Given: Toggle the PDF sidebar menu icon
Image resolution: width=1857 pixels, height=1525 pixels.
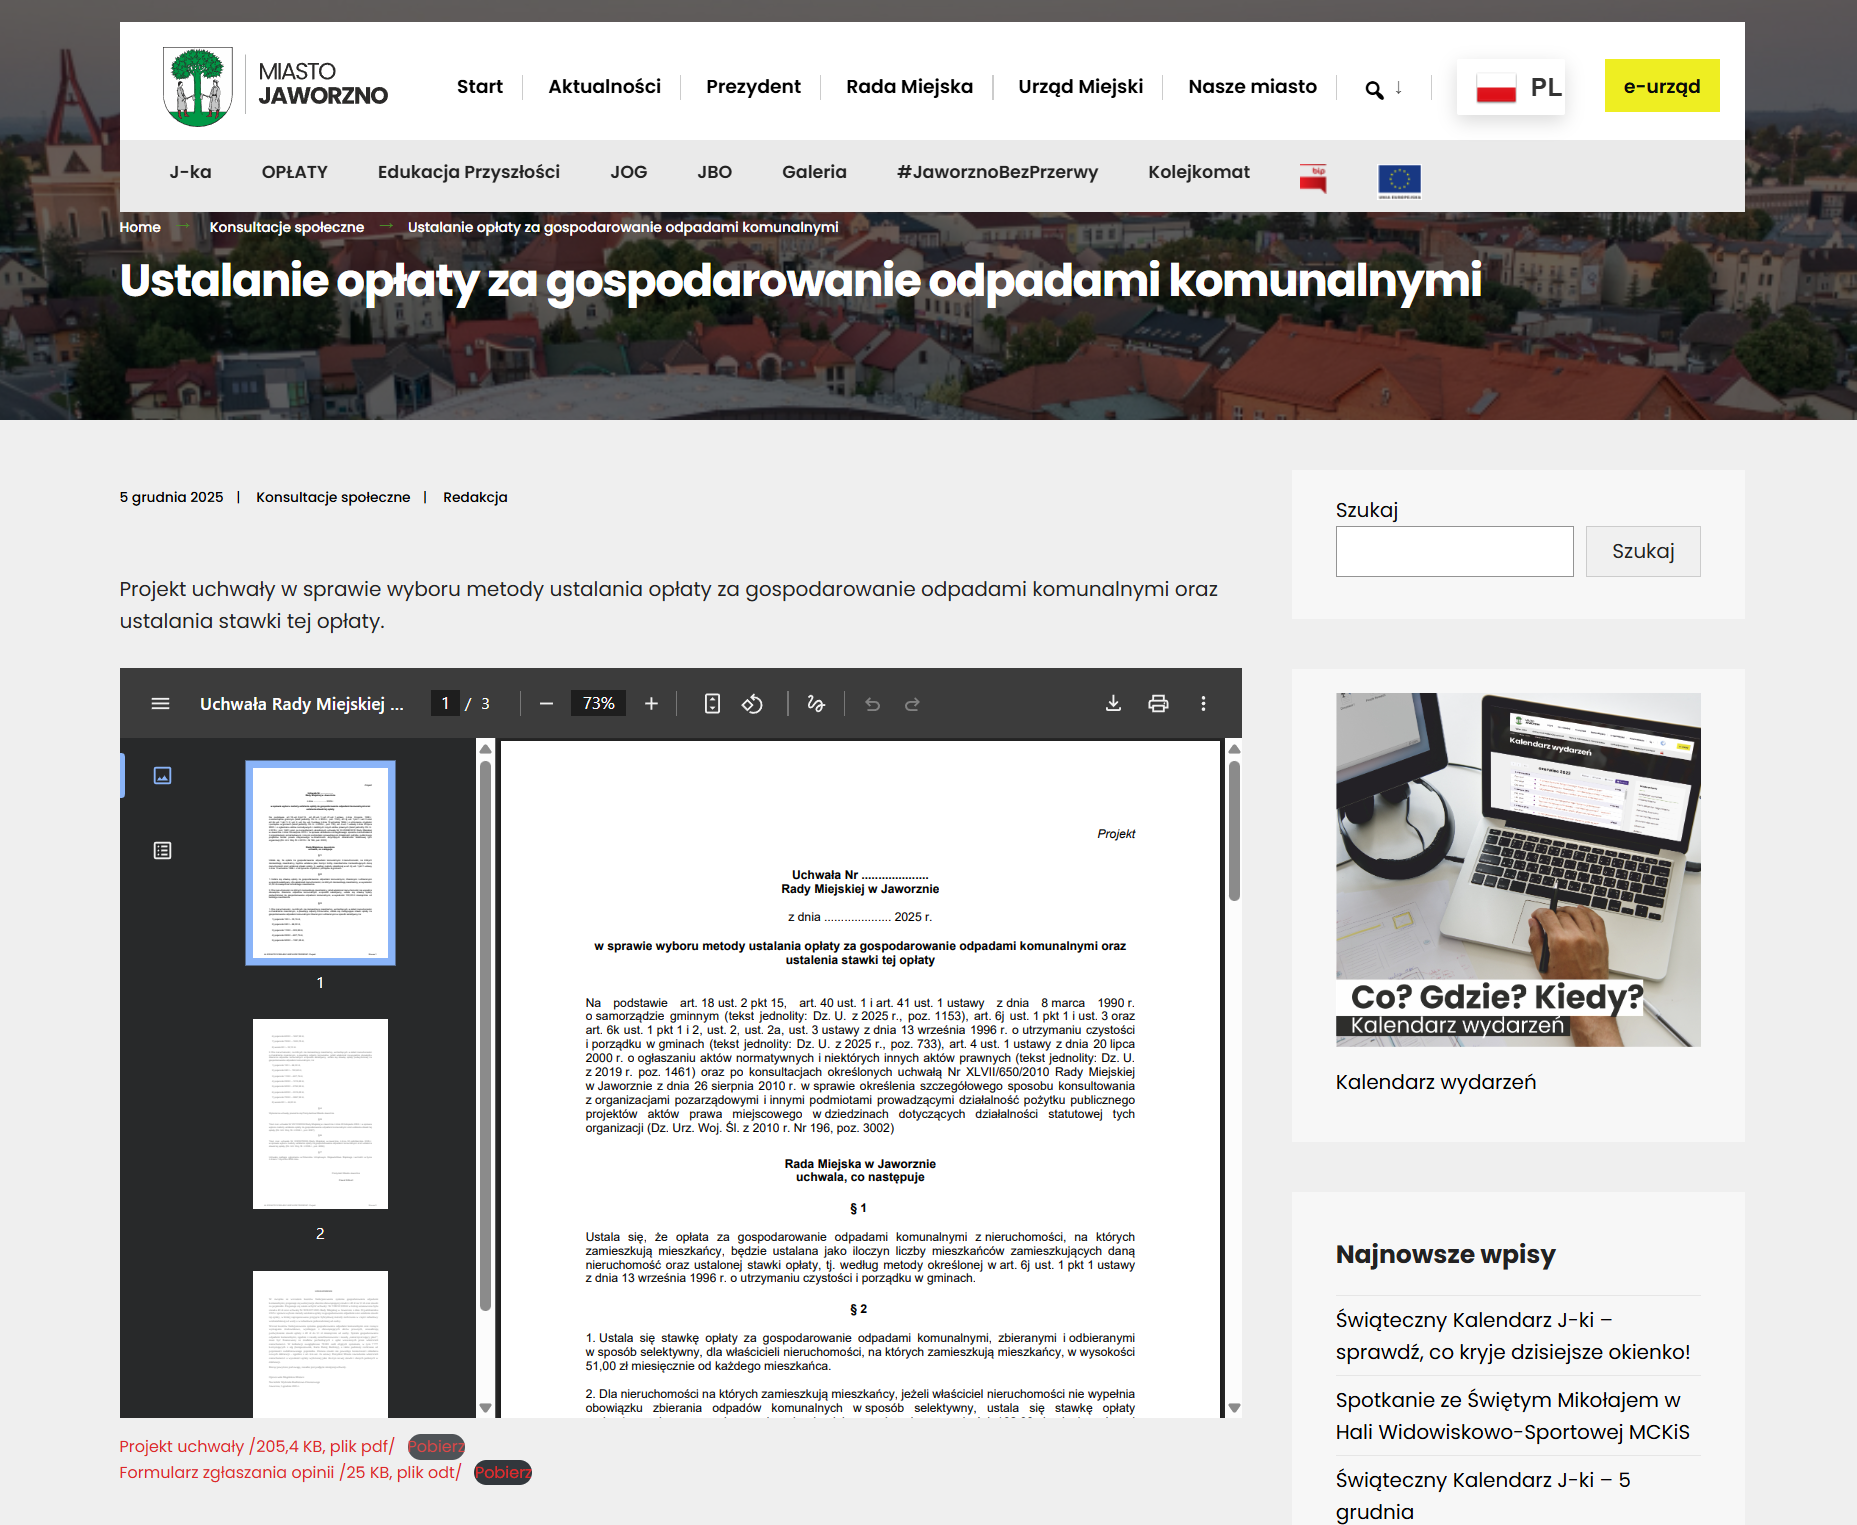Looking at the screenshot, I should pos(160,704).
